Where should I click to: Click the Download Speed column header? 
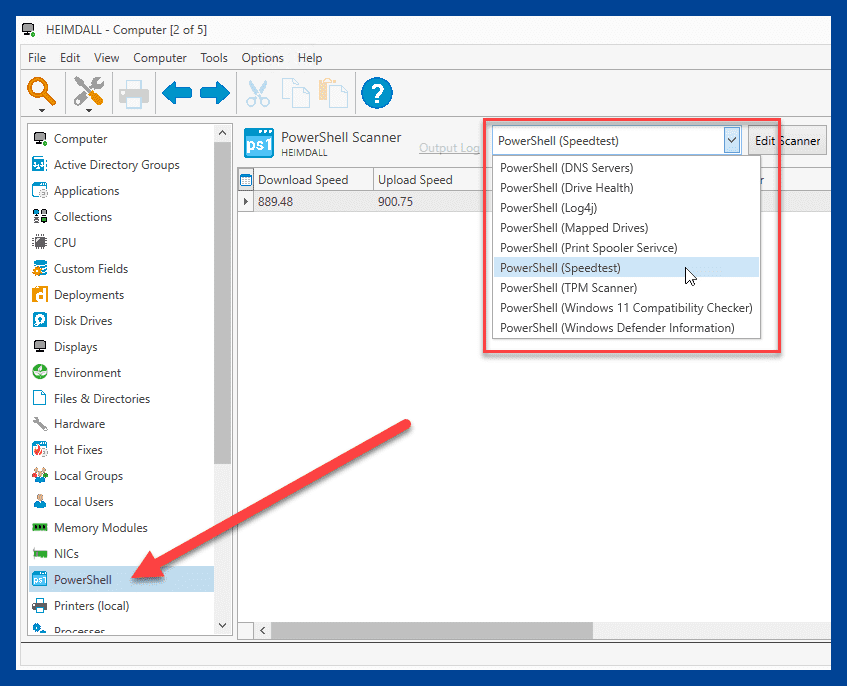point(313,180)
